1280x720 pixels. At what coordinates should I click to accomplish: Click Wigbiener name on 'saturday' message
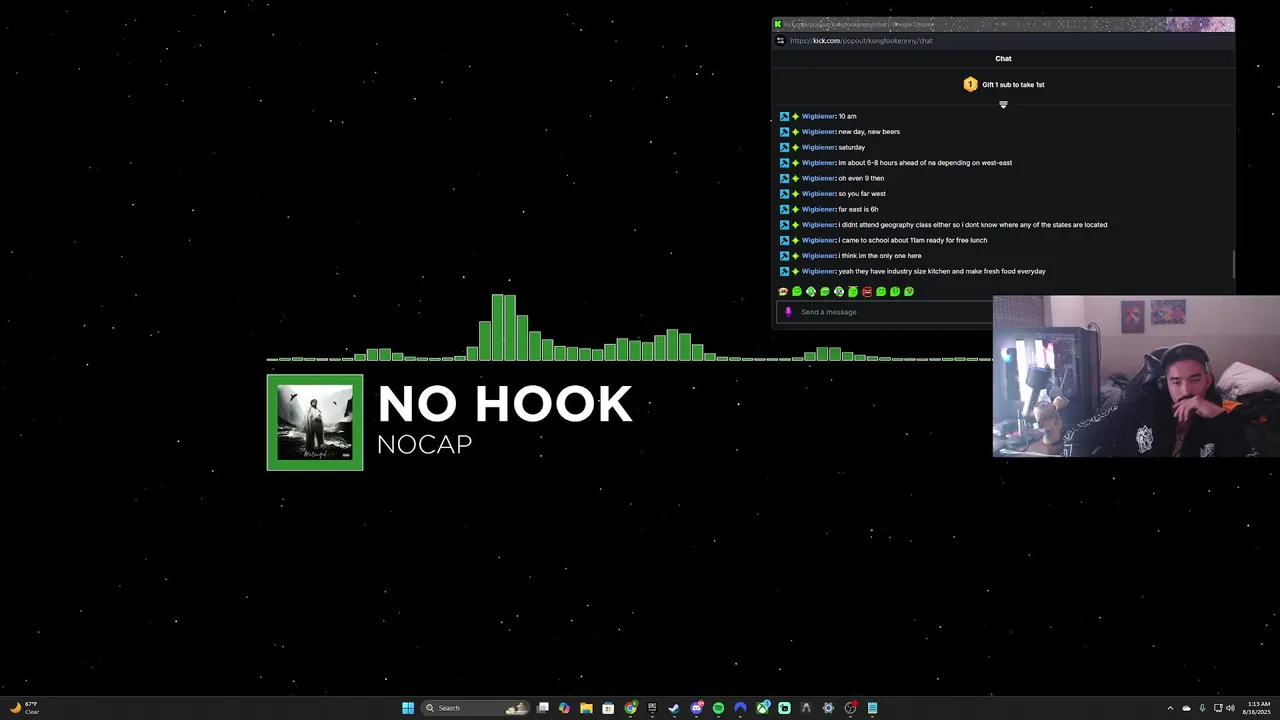(x=818, y=147)
